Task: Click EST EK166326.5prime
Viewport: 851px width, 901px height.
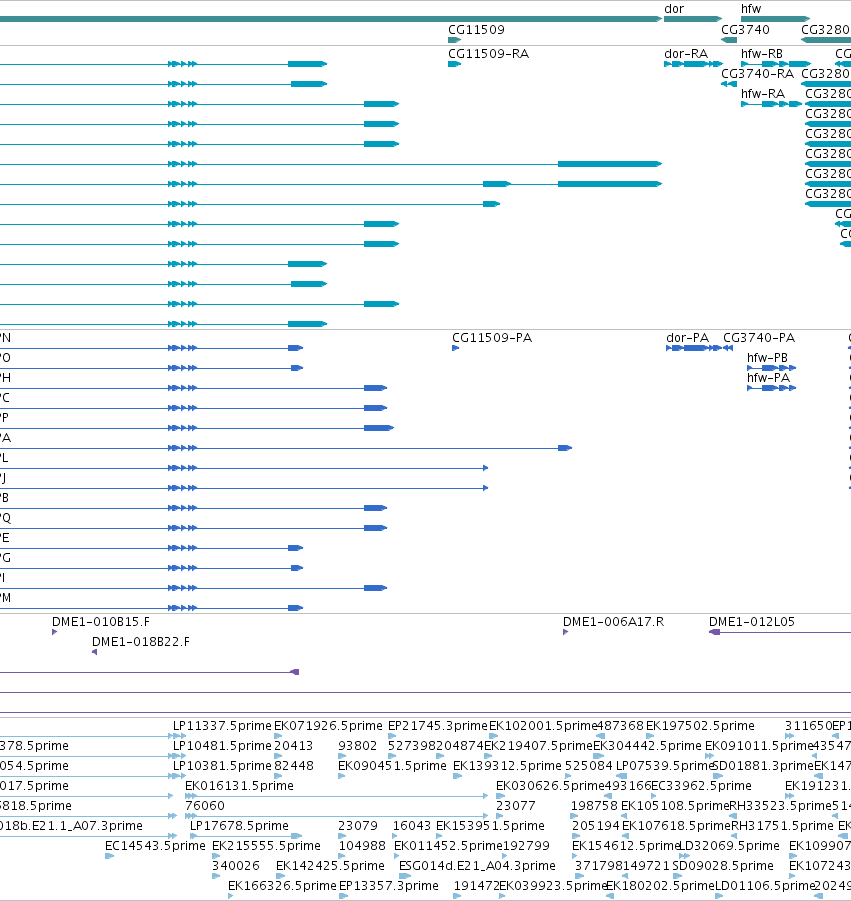Action: 283,886
